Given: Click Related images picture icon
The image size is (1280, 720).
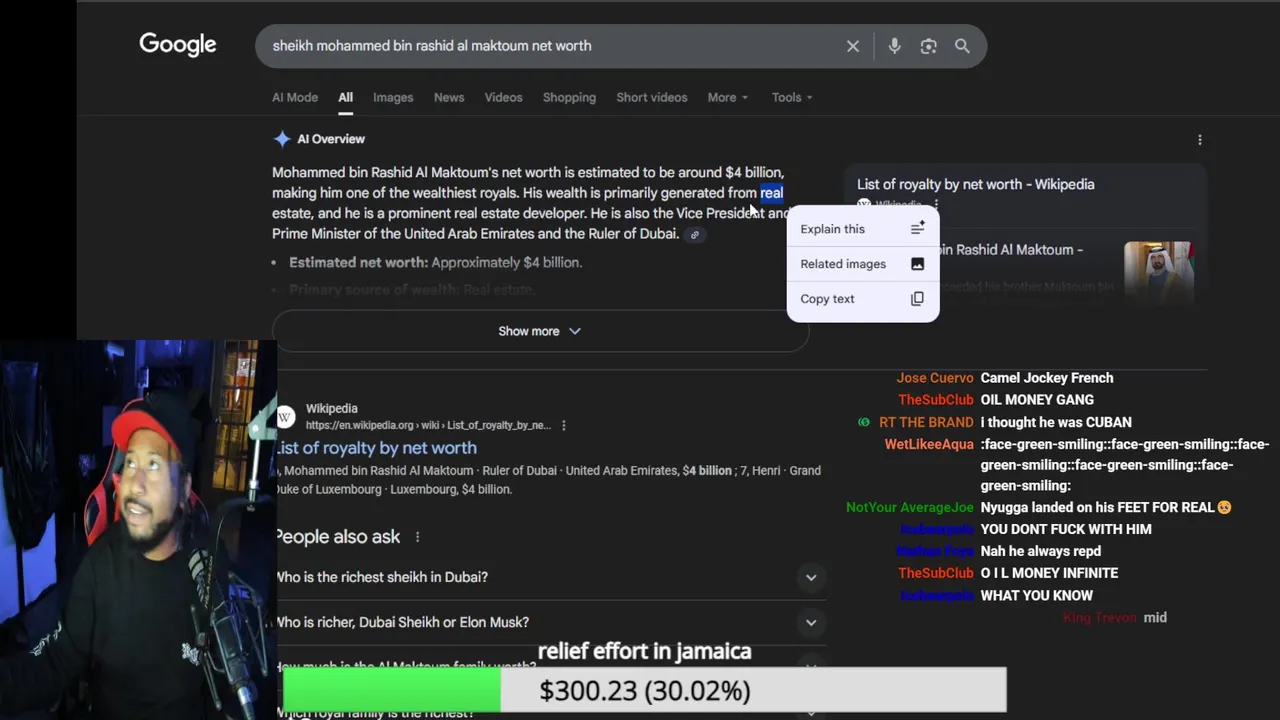Looking at the screenshot, I should pyautogui.click(x=917, y=264).
